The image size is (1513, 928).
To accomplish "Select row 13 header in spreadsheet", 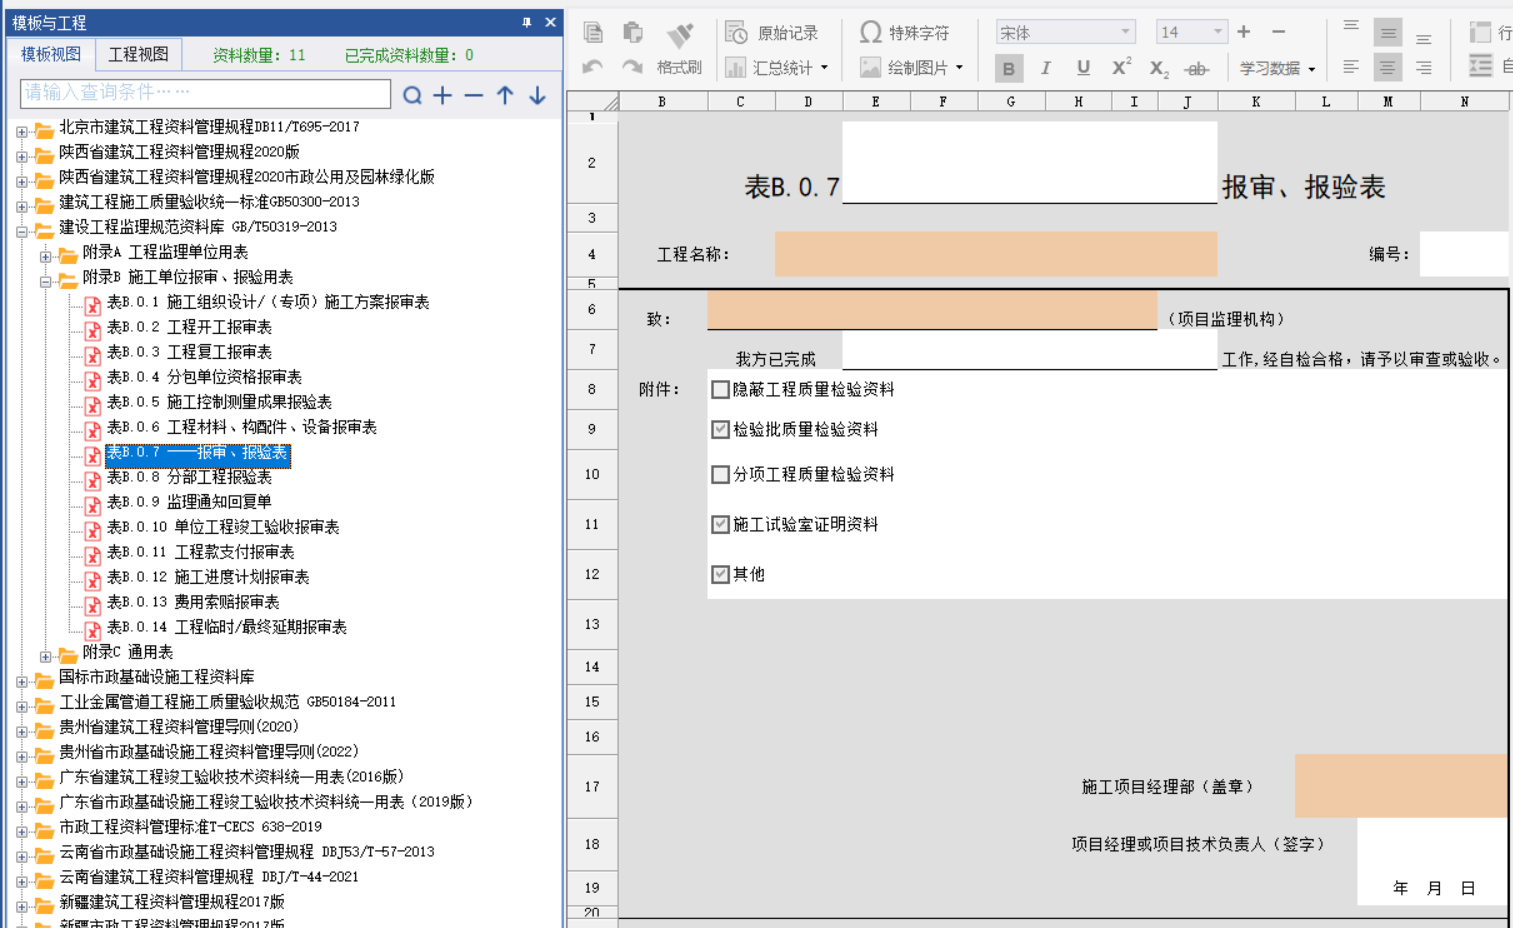I will [x=592, y=624].
